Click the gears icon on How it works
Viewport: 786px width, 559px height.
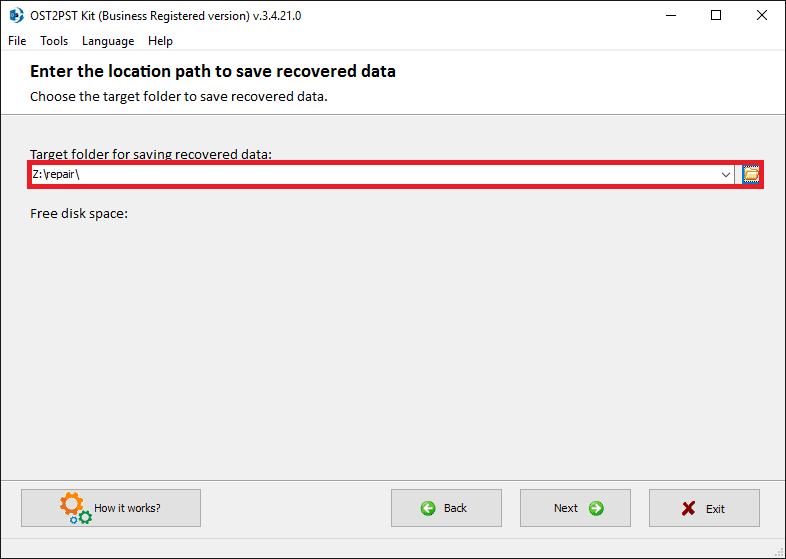coord(76,508)
